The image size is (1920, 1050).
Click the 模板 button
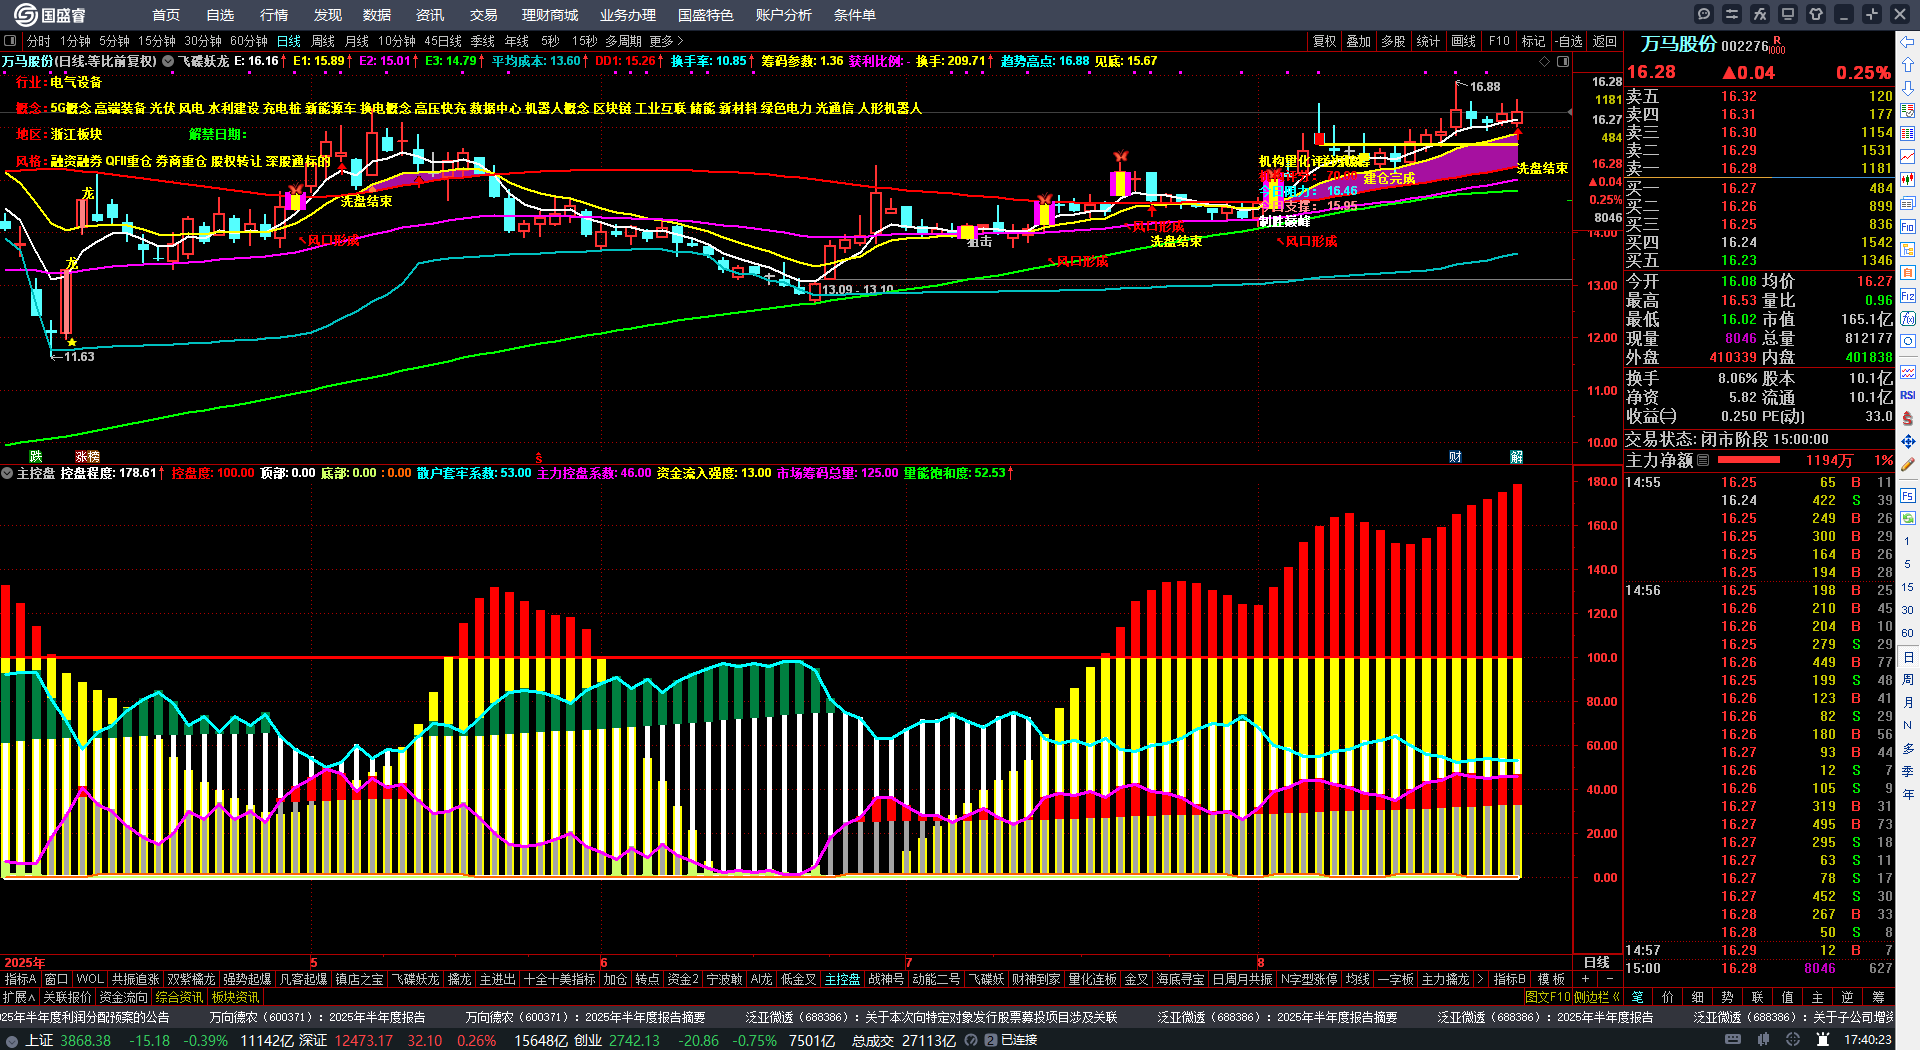(1552, 979)
